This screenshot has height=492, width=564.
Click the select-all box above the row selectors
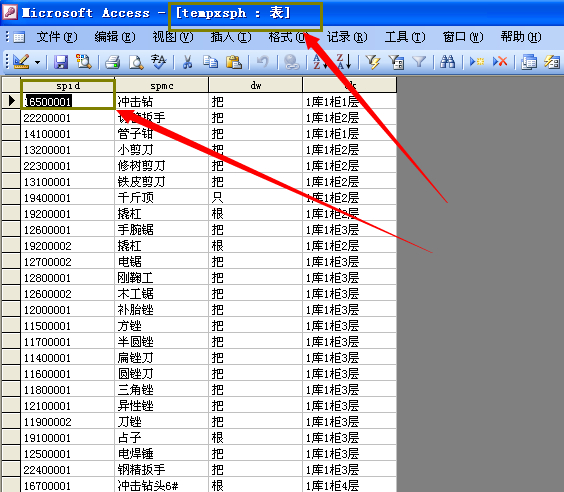coord(11,85)
